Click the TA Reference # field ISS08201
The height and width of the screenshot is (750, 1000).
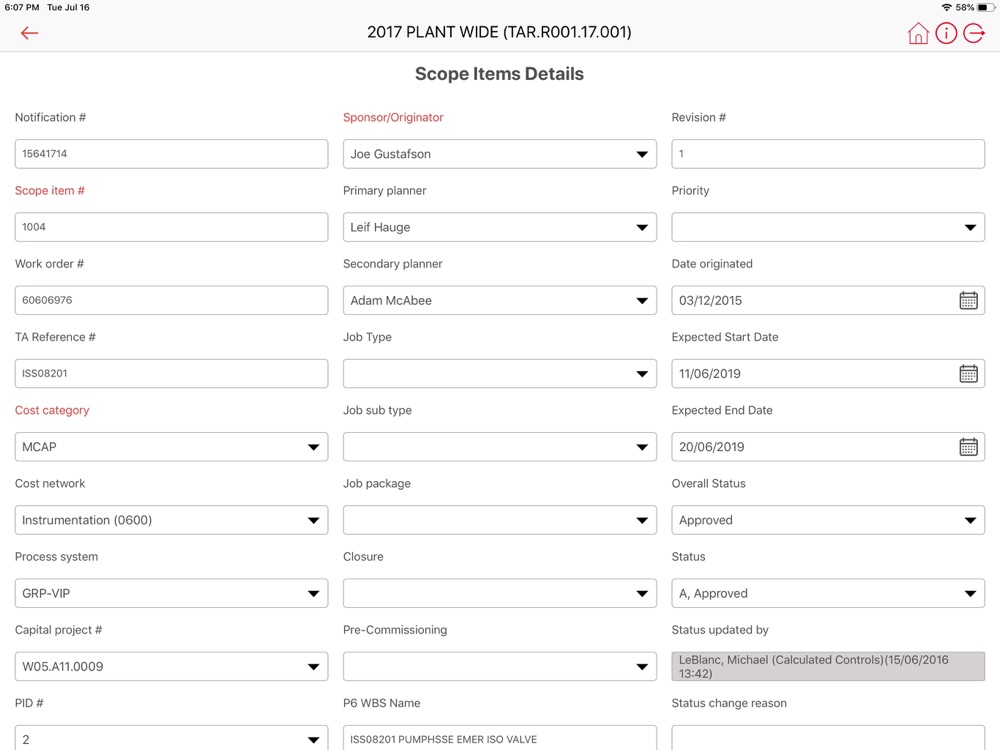pos(172,374)
